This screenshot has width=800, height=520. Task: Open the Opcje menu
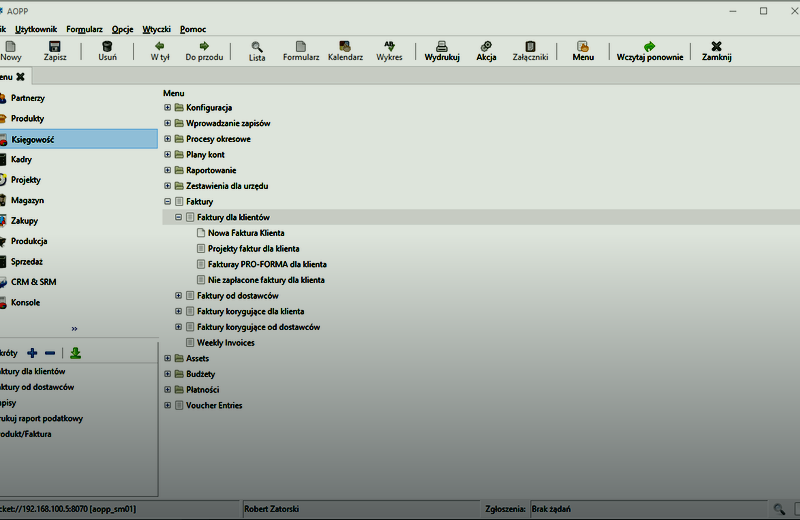point(122,29)
